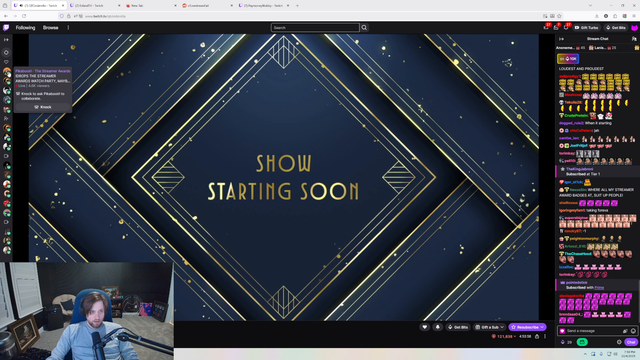Open a new browser tab with plus
The width and height of the screenshot is (640, 360).
click(x=297, y=6)
